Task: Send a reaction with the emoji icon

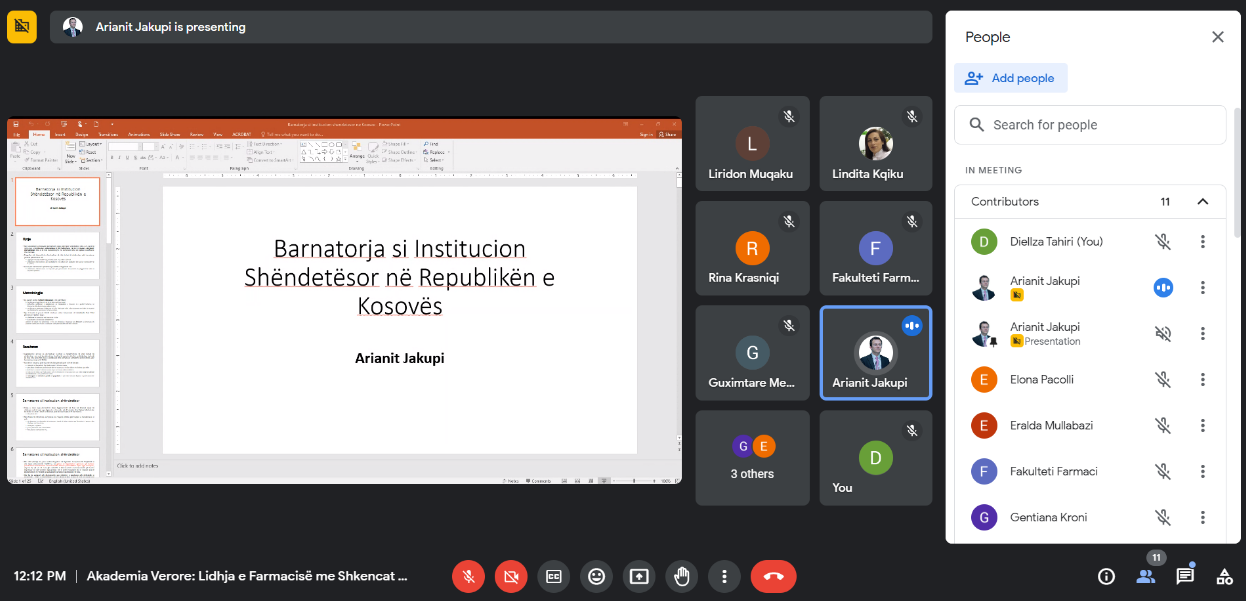Action: (x=597, y=576)
